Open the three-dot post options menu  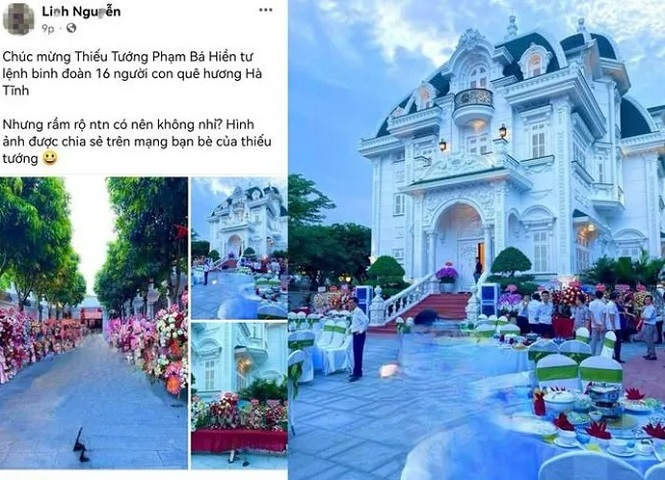point(265,10)
